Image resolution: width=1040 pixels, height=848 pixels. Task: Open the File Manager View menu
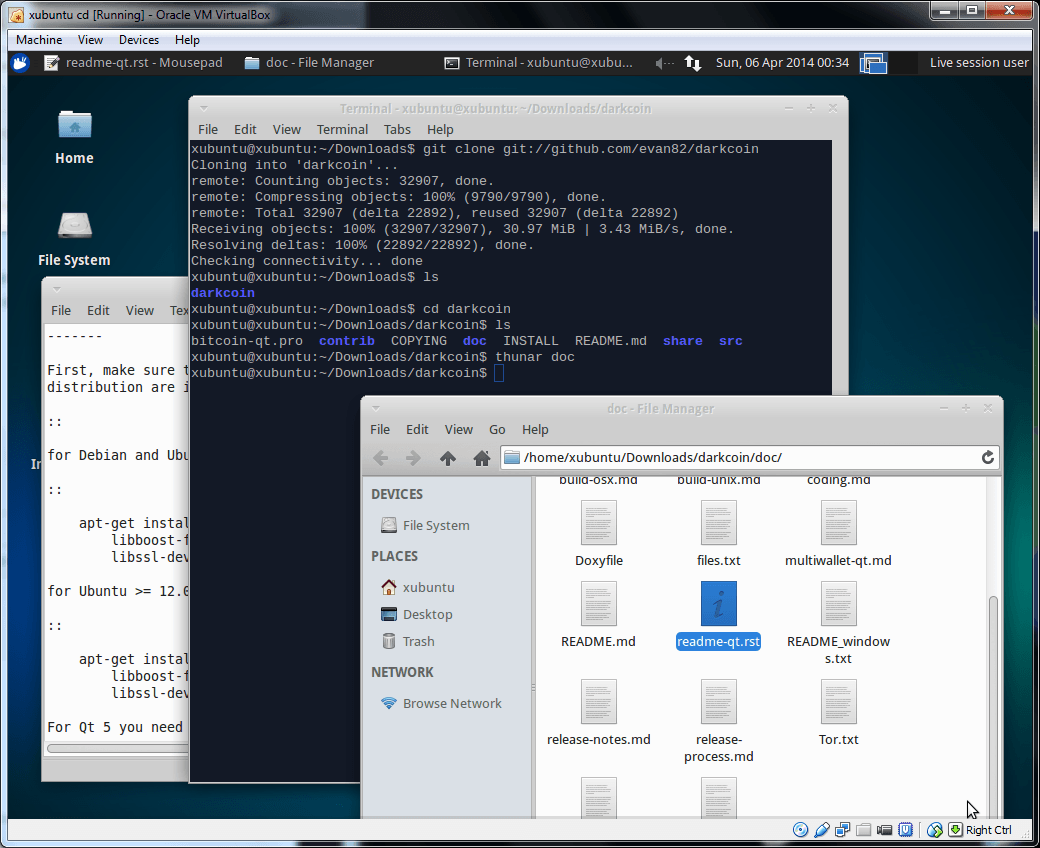(x=458, y=430)
